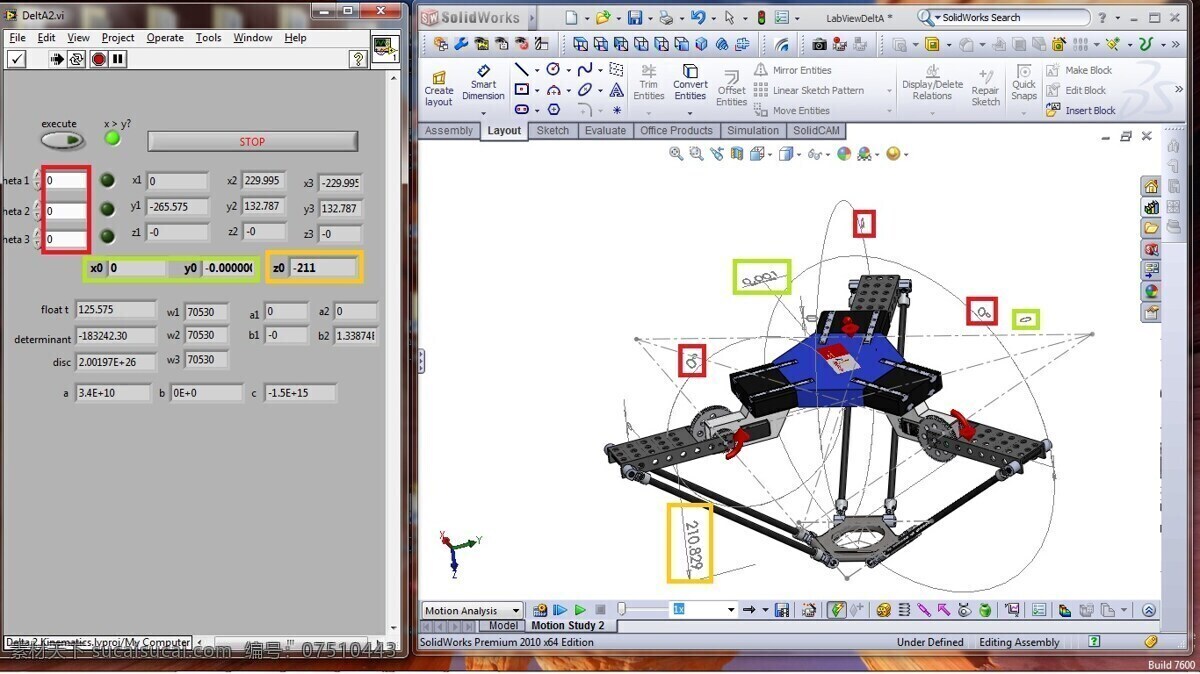Click the LED next to theta 3
This screenshot has height=674, width=1200.
(107, 237)
